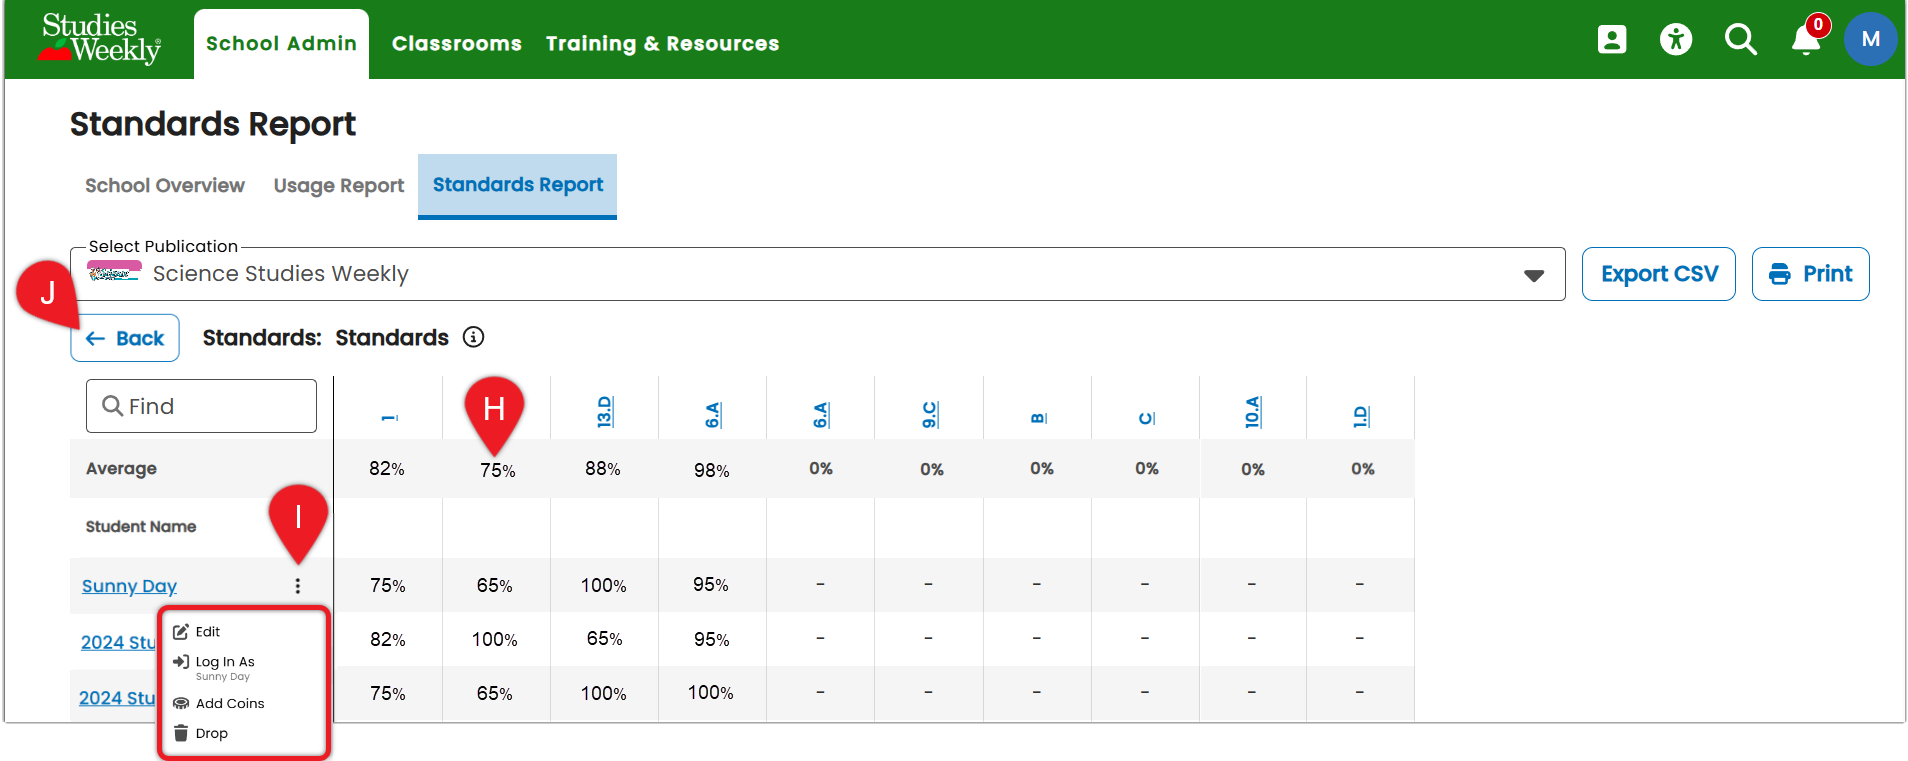Image resolution: width=1908 pixels, height=761 pixels.
Task: Open the 10.A standard column header
Action: click(x=1252, y=412)
